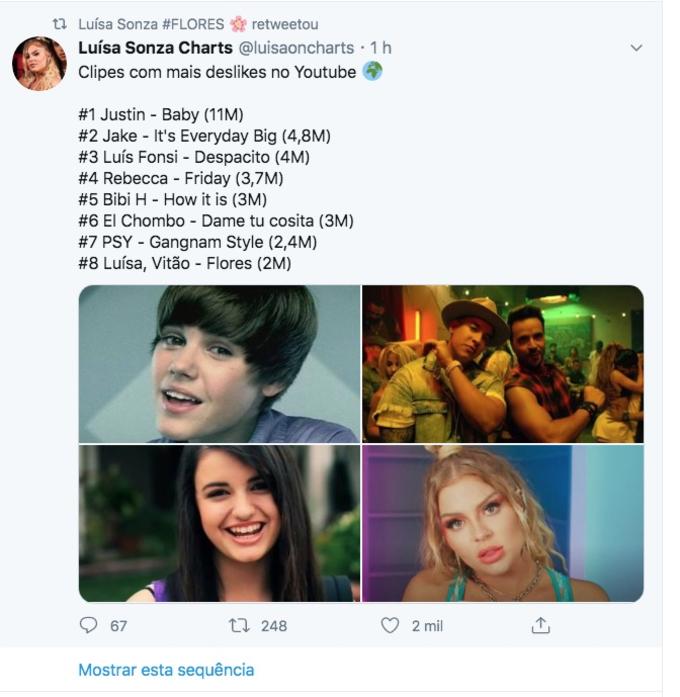
Task: View bottom-left photo of smiling dark-haired girl
Action: point(219,523)
